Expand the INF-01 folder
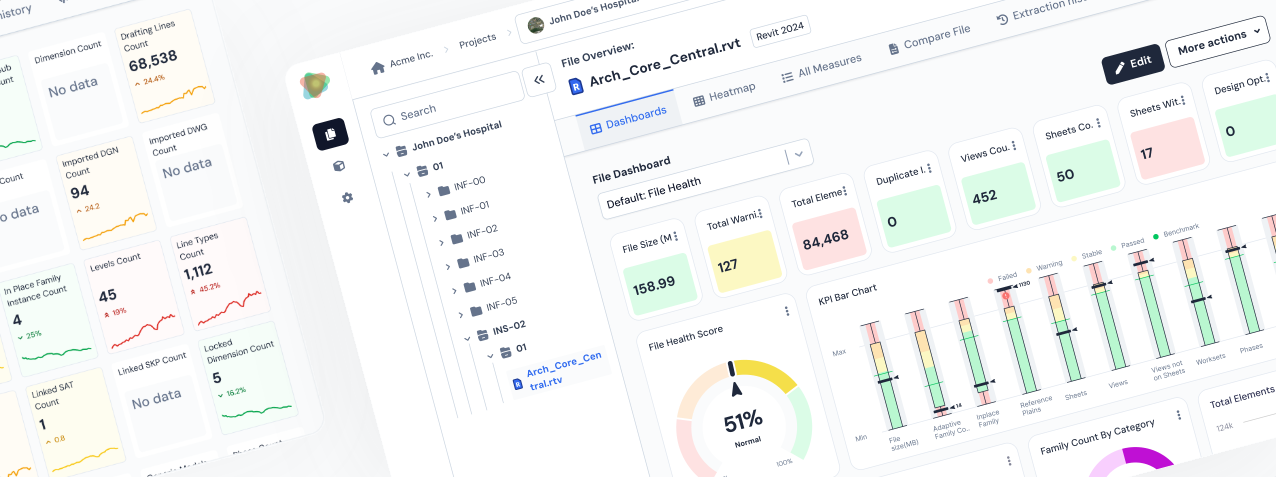Image resolution: width=1276 pixels, height=477 pixels. [435, 217]
